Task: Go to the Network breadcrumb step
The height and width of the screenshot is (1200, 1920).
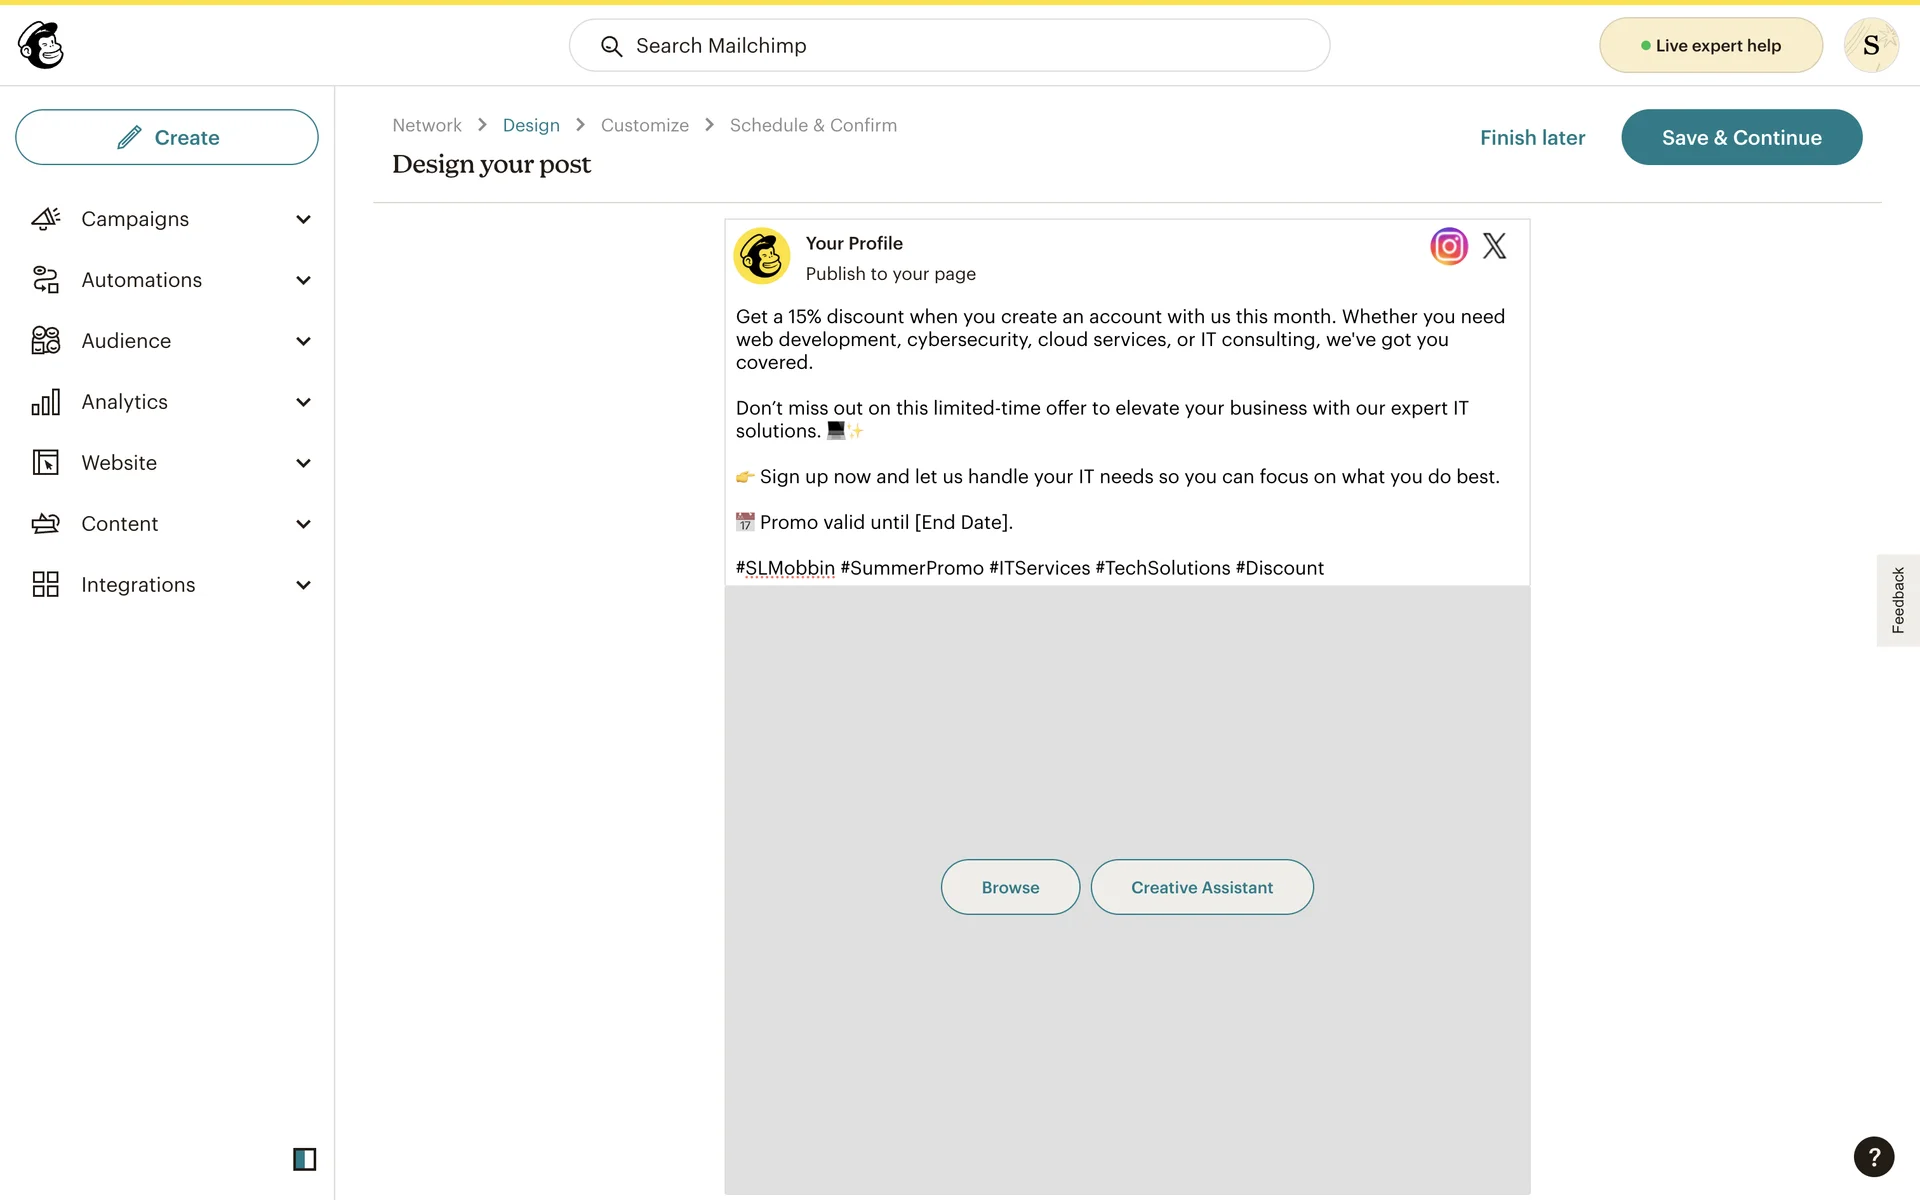Action: click(x=427, y=125)
